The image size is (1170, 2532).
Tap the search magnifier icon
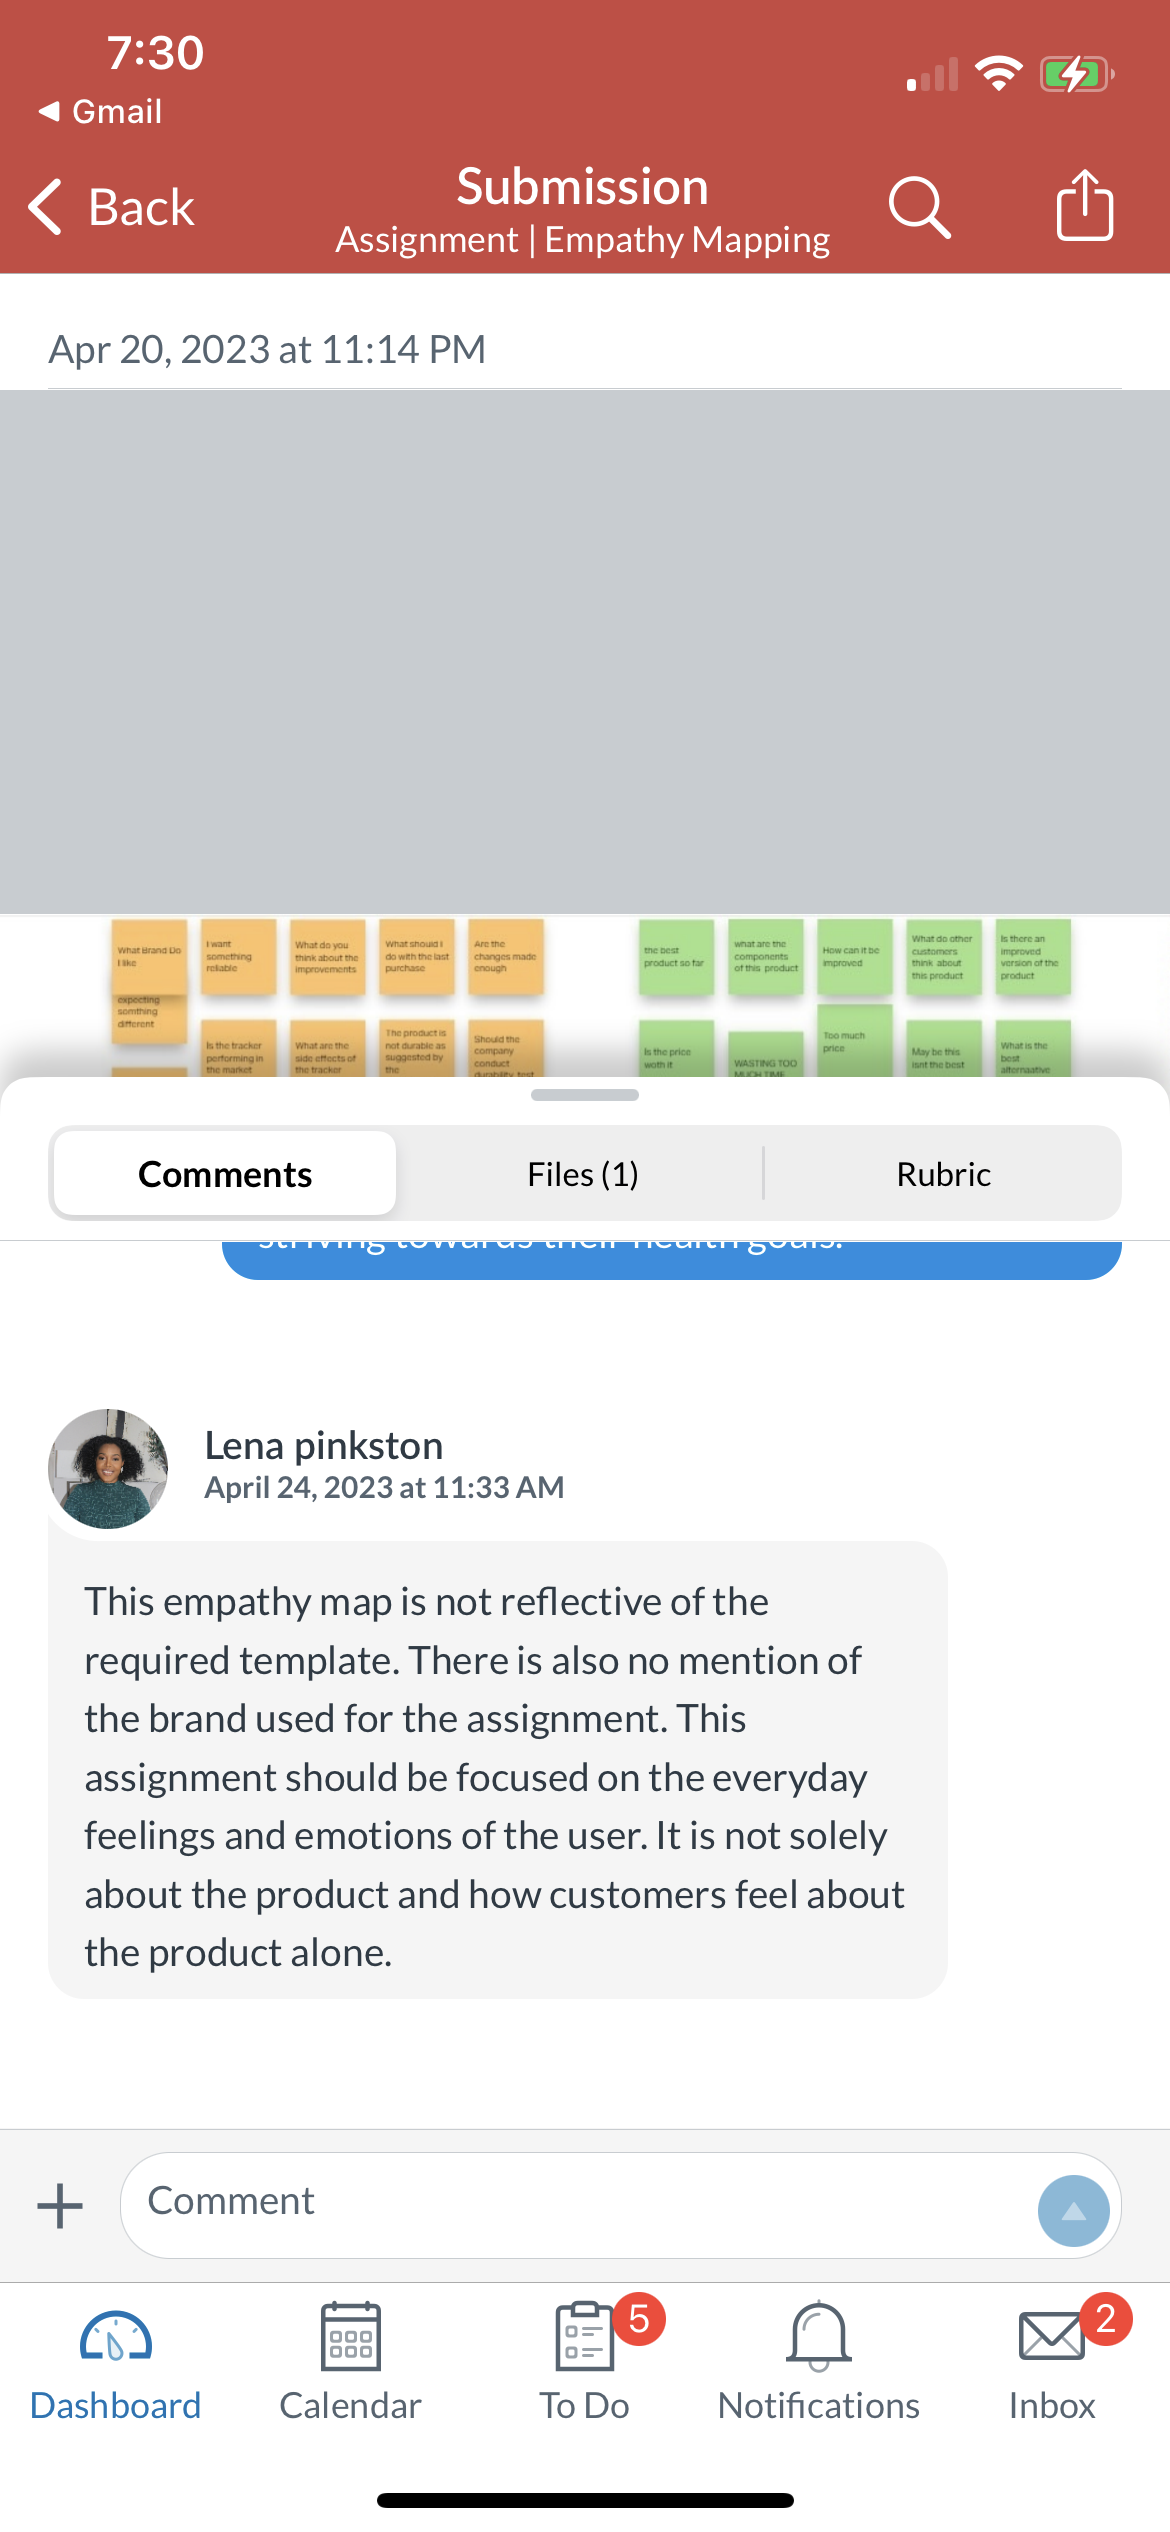click(x=919, y=207)
